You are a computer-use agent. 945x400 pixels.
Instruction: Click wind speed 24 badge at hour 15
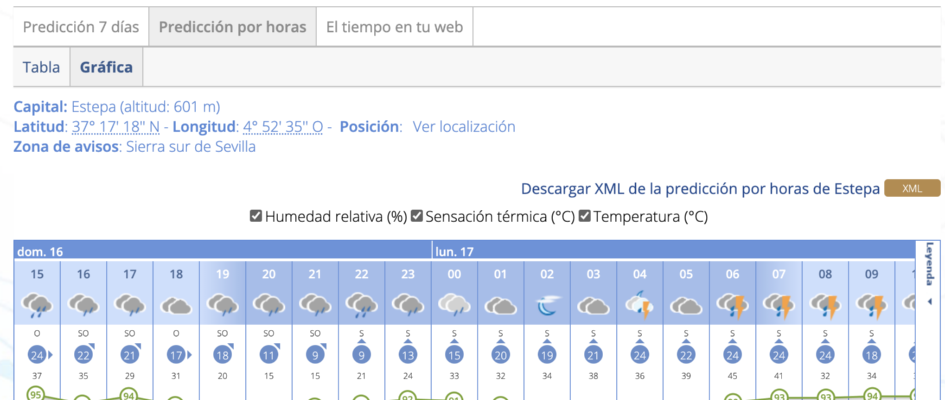pos(37,355)
